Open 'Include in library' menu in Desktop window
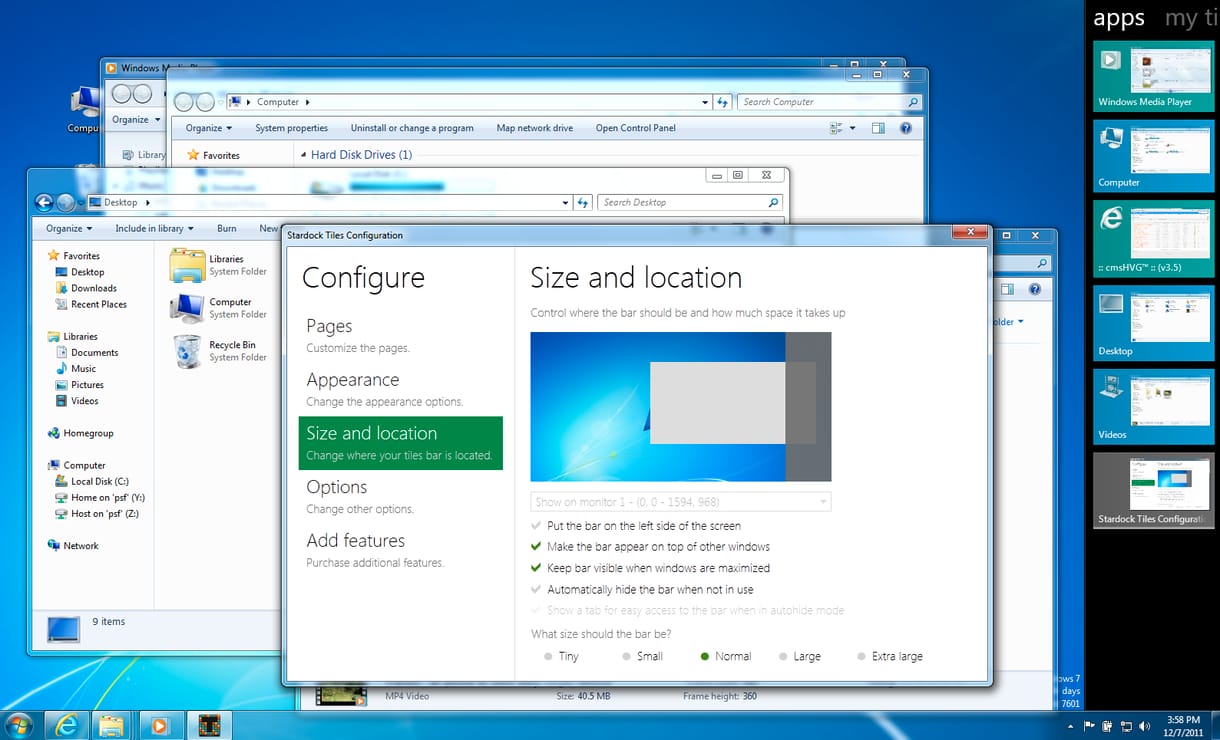The image size is (1220, 740). pyautogui.click(x=154, y=228)
